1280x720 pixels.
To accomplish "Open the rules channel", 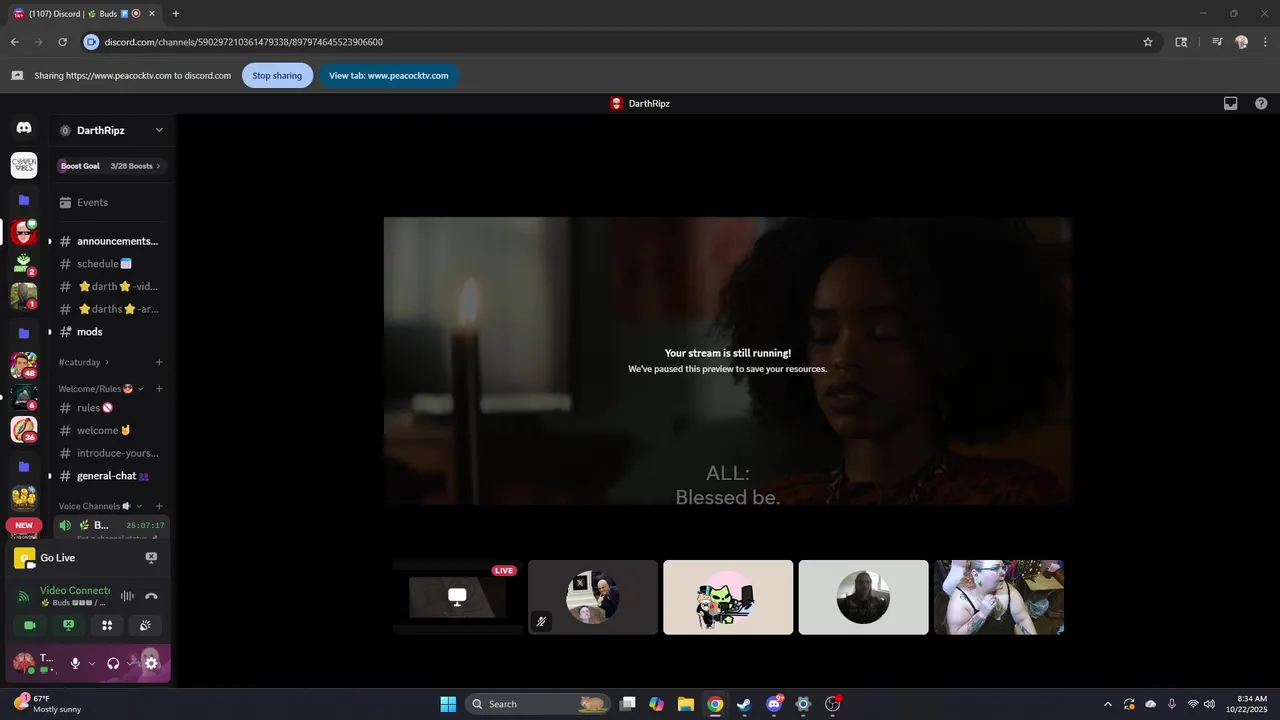I will click(110, 408).
